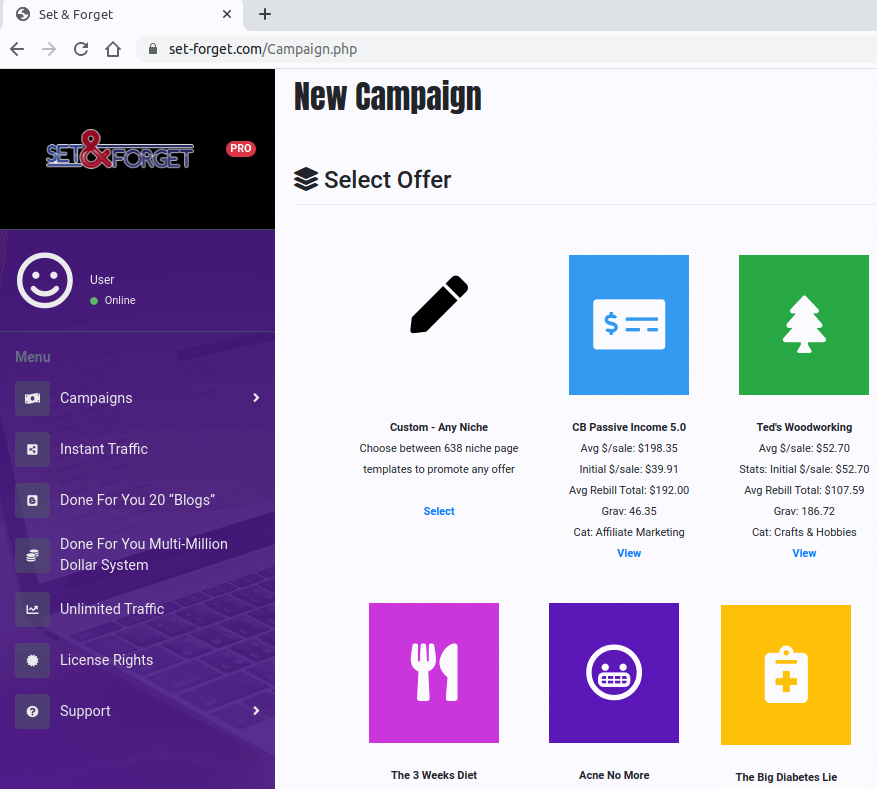Click the Instant Traffic share icon
Viewport: 877px width, 789px height.
32,449
